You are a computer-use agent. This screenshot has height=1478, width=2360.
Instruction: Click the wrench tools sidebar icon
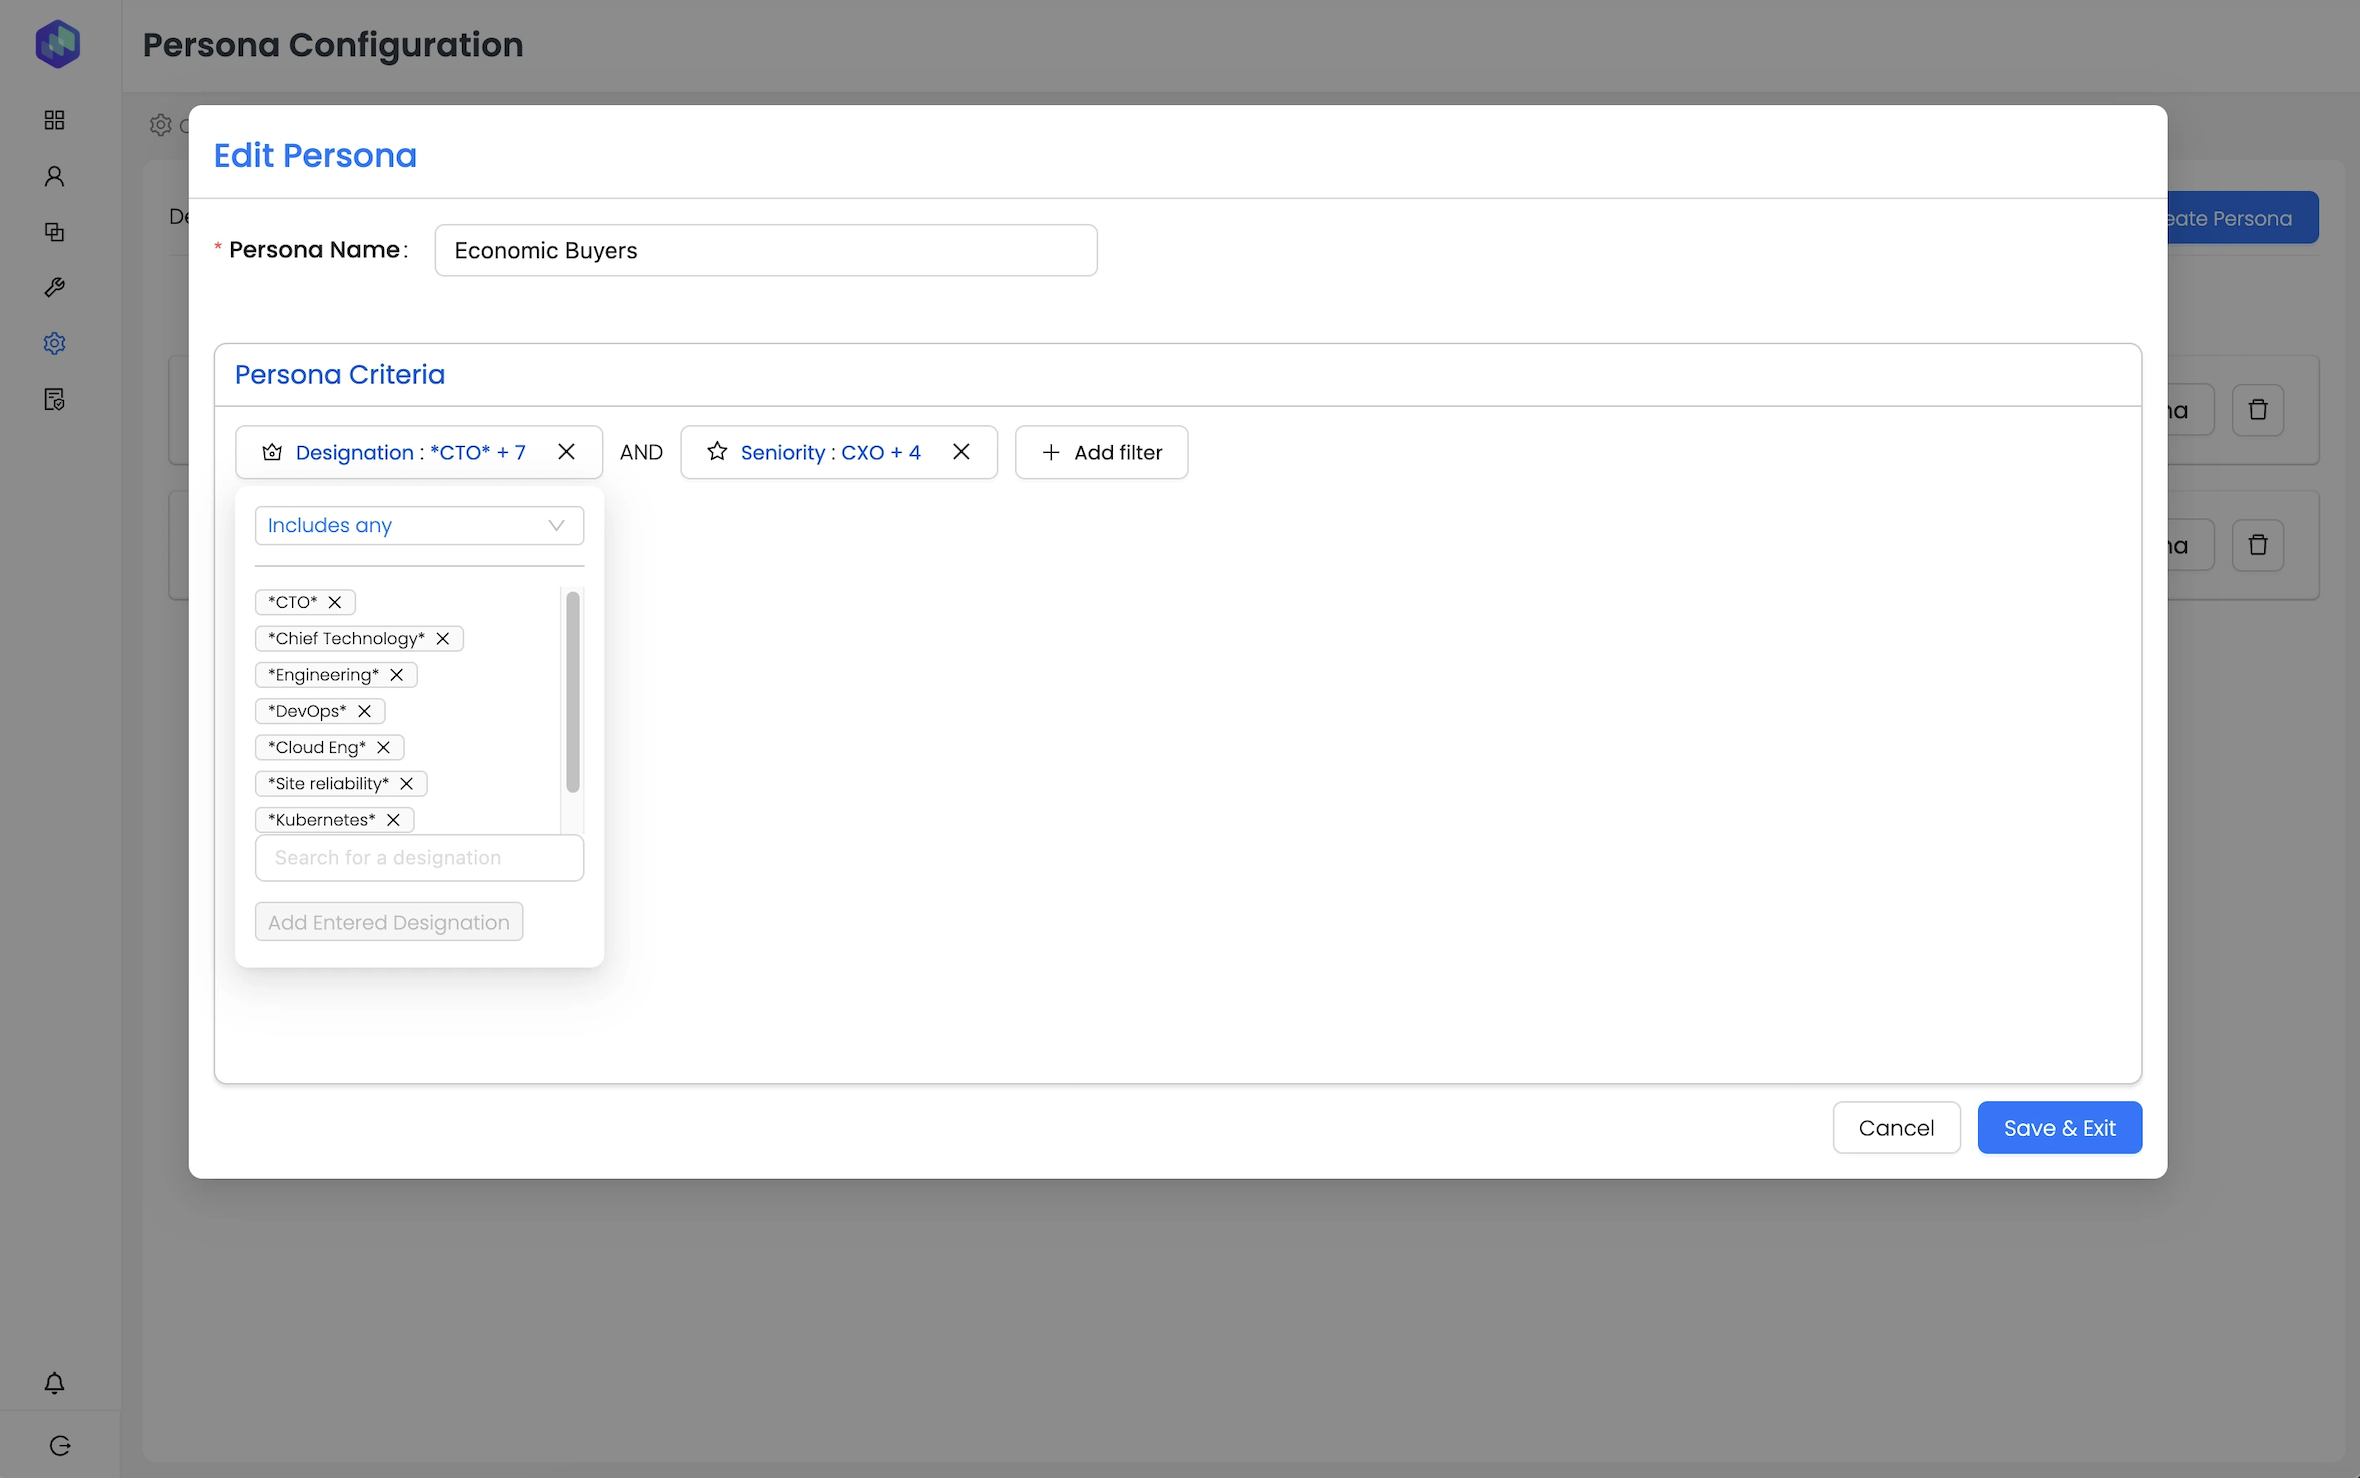[55, 288]
